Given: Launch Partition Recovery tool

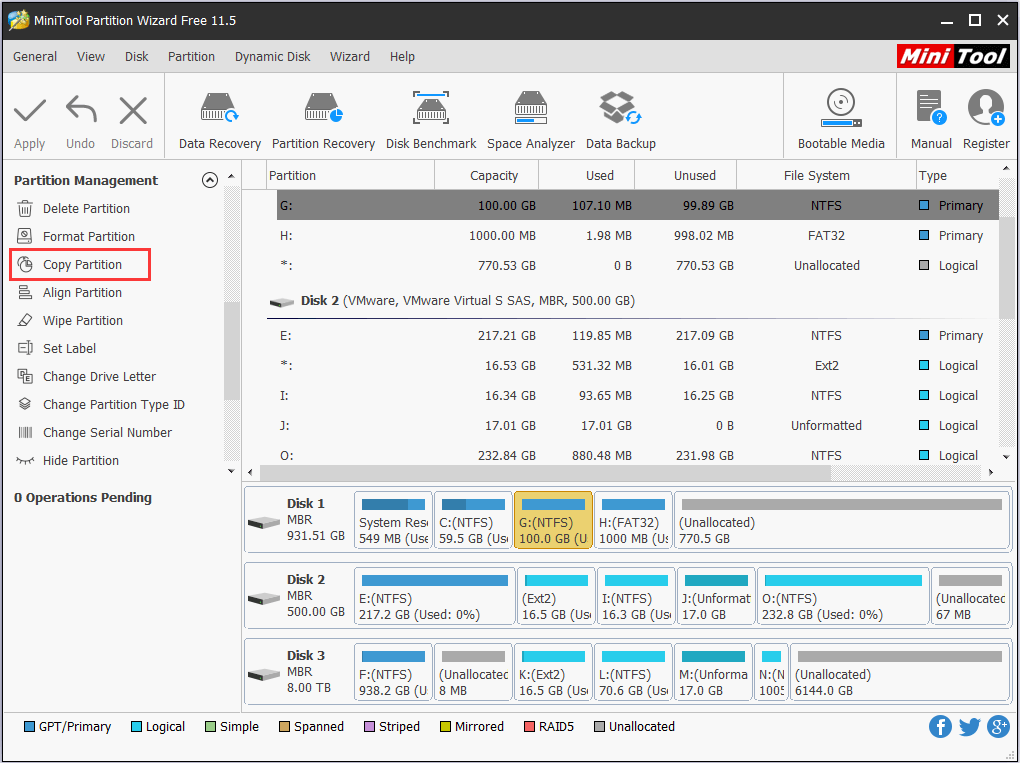Looking at the screenshot, I should coord(323,122).
